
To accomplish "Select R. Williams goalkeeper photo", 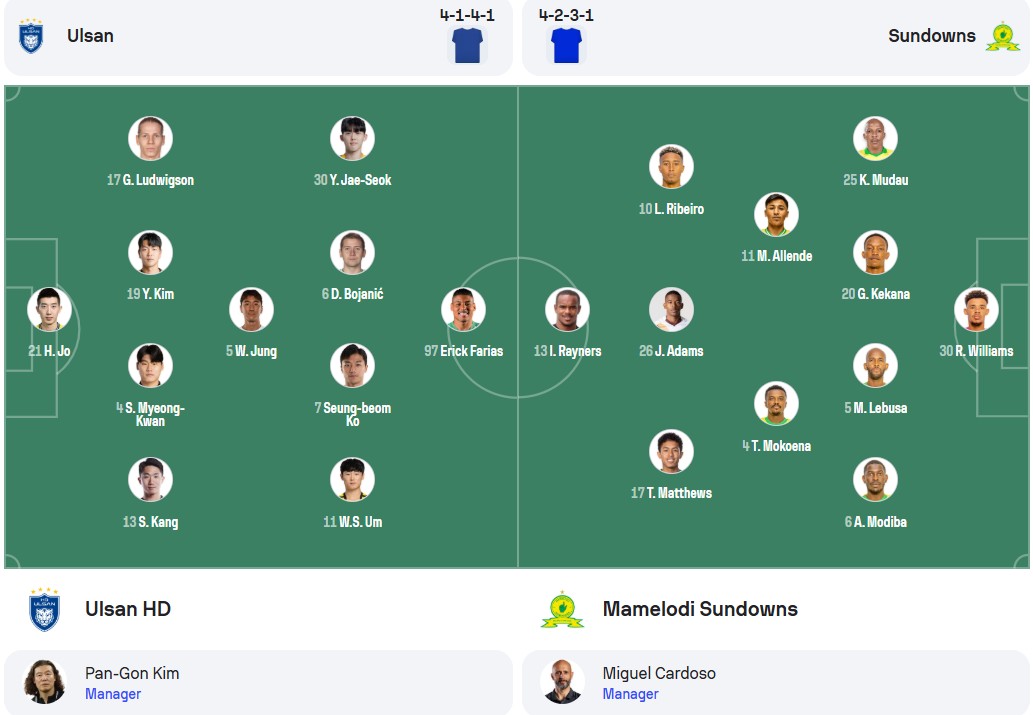I will (x=976, y=309).
